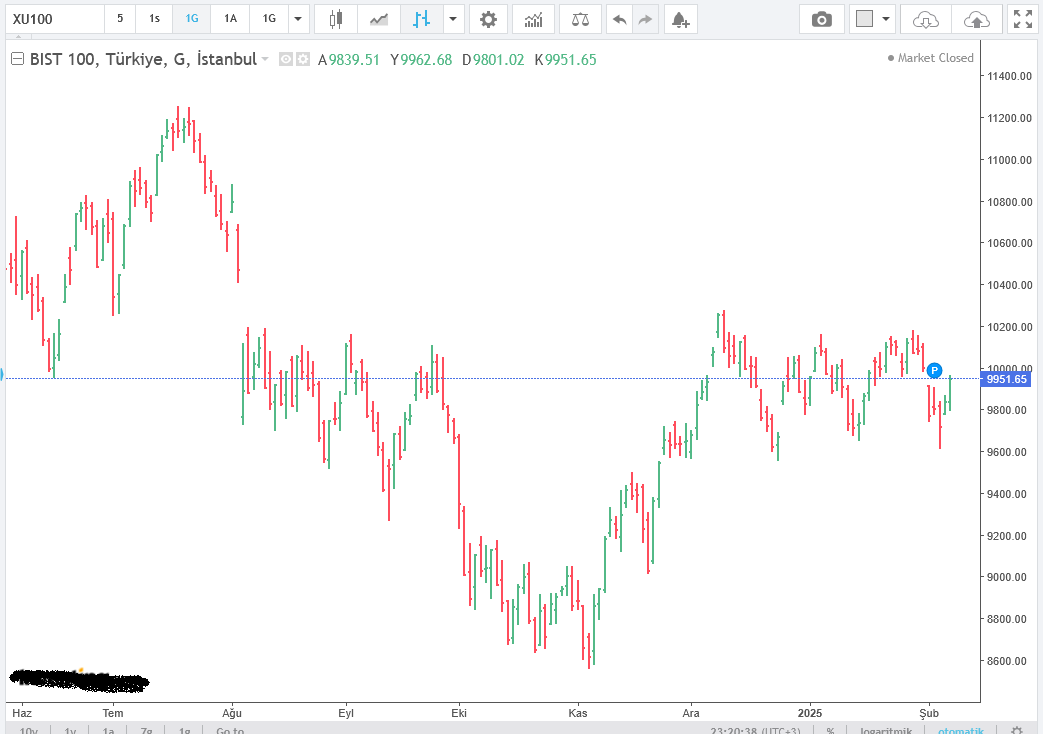Open the chart style dropdown arrow
The image size is (1045, 734).
[x=454, y=19]
